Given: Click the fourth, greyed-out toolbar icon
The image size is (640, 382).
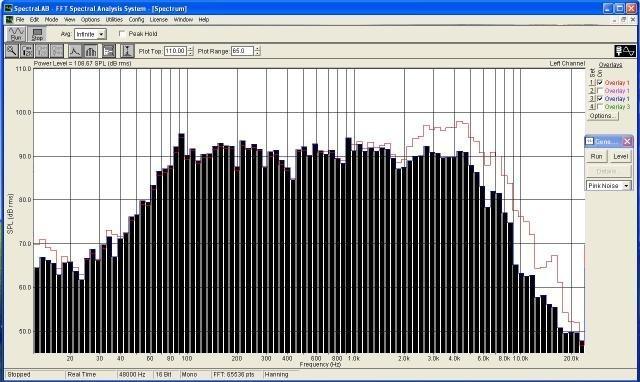Looking at the screenshot, I should pos(57,51).
